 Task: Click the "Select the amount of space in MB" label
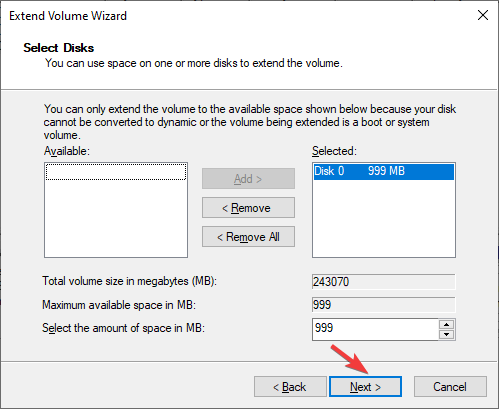(x=123, y=328)
